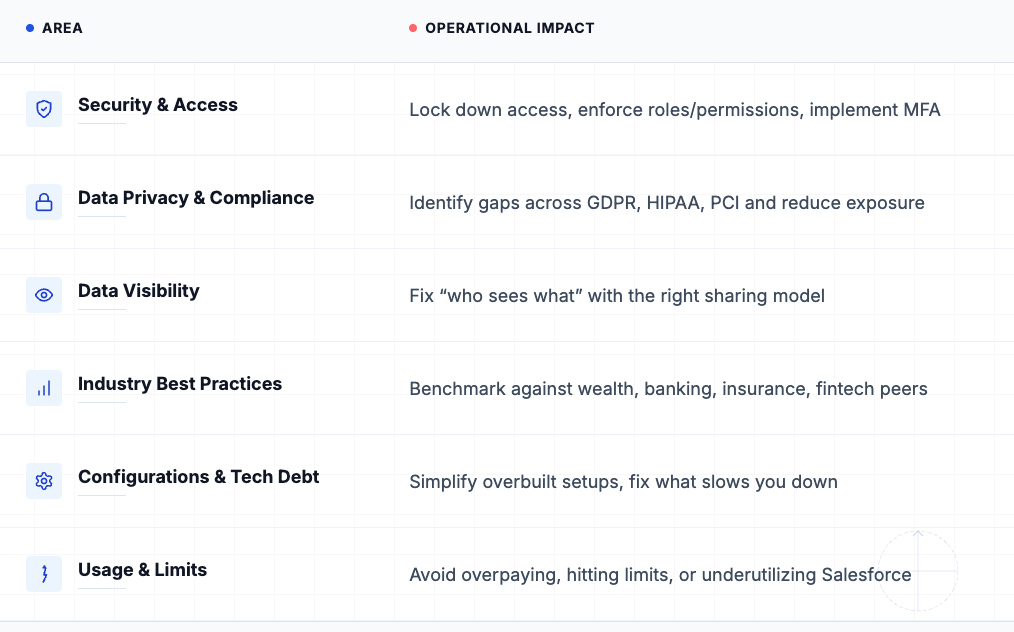The width and height of the screenshot is (1014, 632).
Task: Click the Security & Access row label
Action: point(157,105)
